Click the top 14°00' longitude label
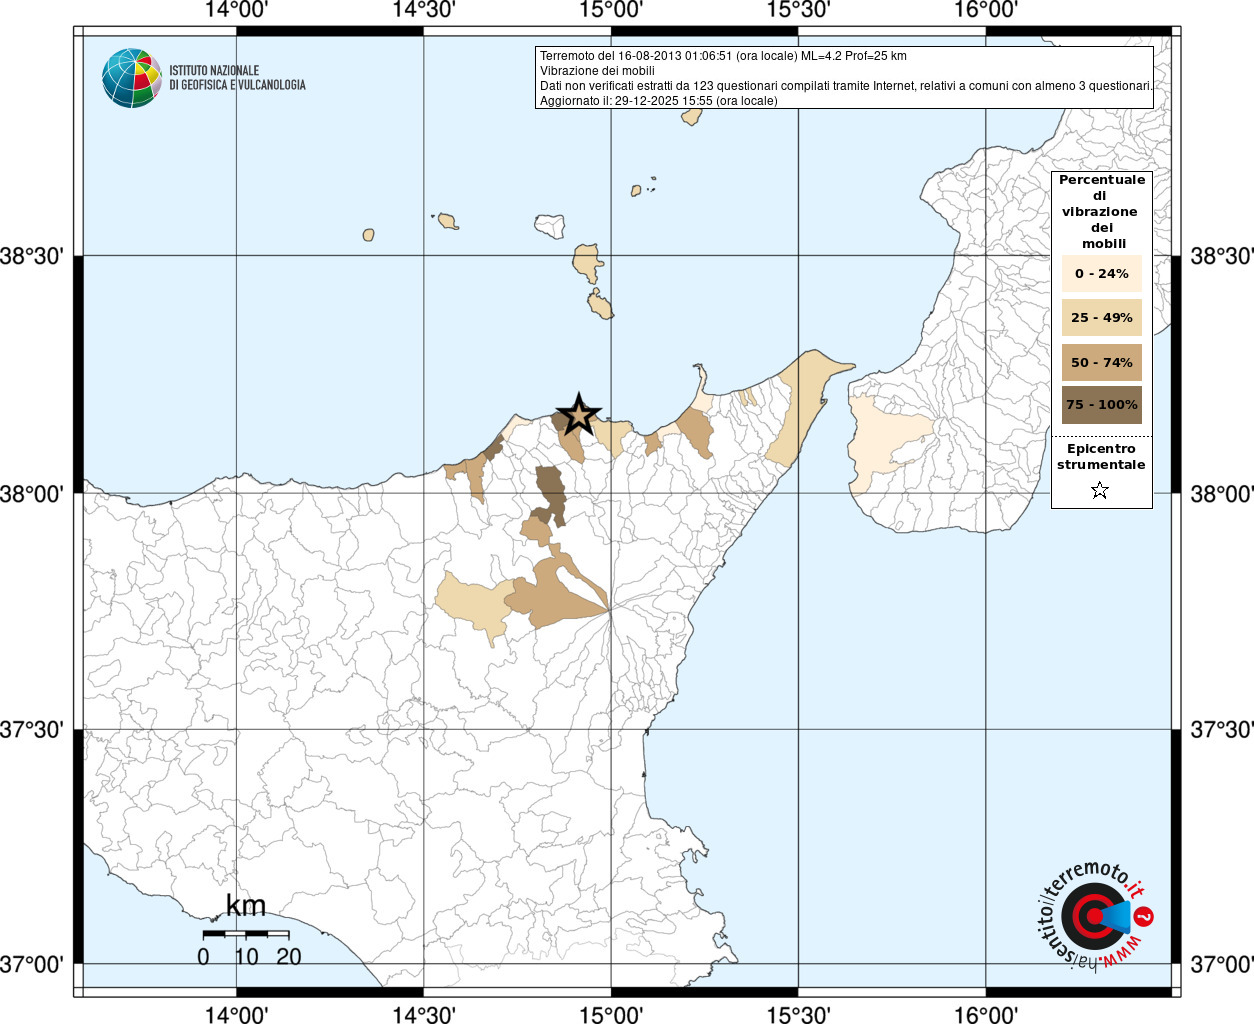The width and height of the screenshot is (1254, 1024). tap(236, 10)
